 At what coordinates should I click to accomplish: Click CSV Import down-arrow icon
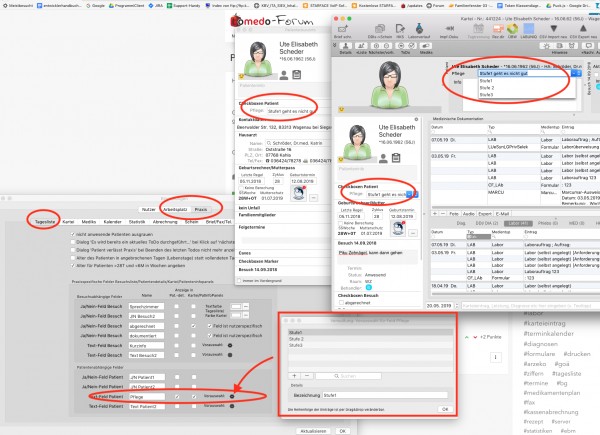pyautogui.click(x=553, y=29)
